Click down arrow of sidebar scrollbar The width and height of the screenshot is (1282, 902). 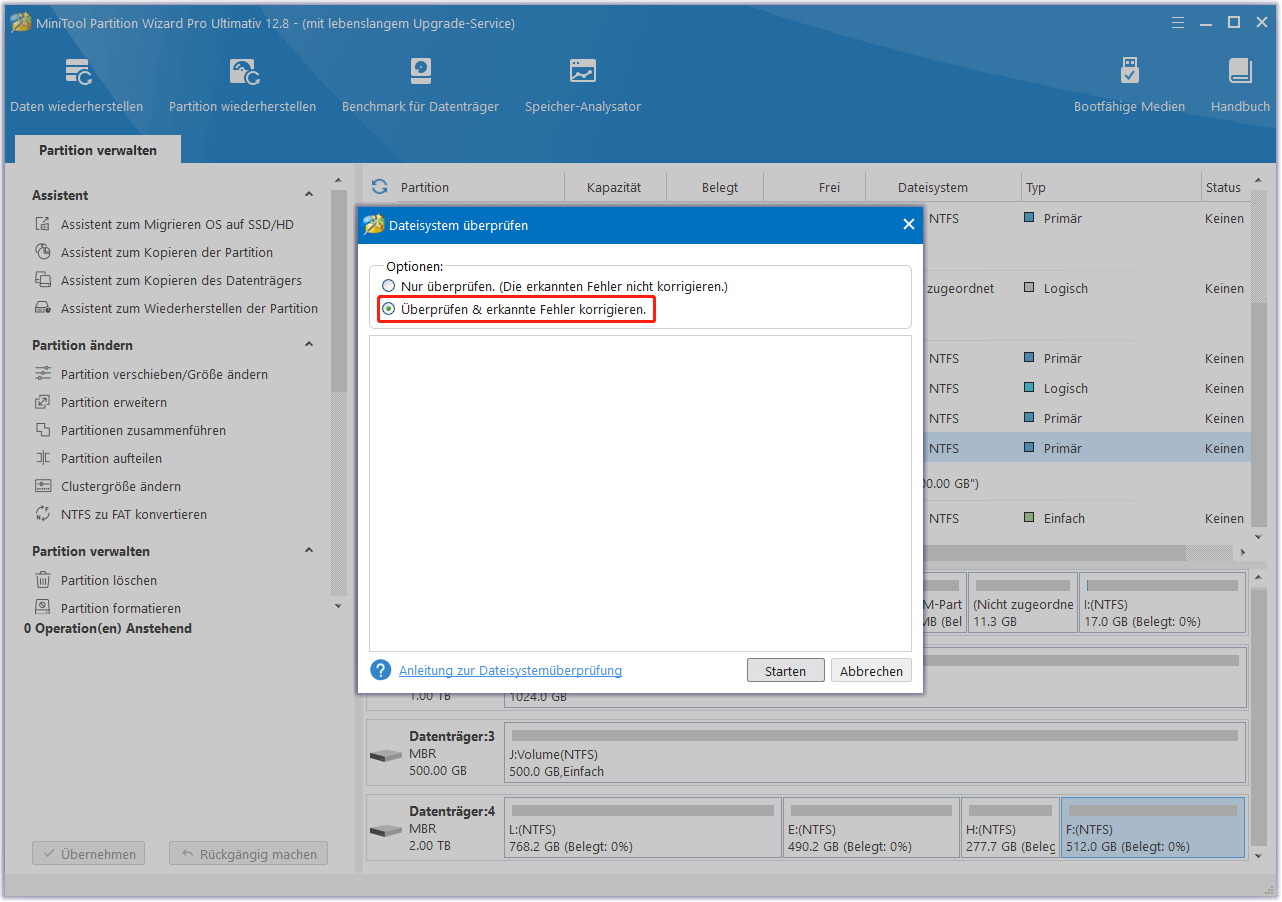pyautogui.click(x=338, y=606)
